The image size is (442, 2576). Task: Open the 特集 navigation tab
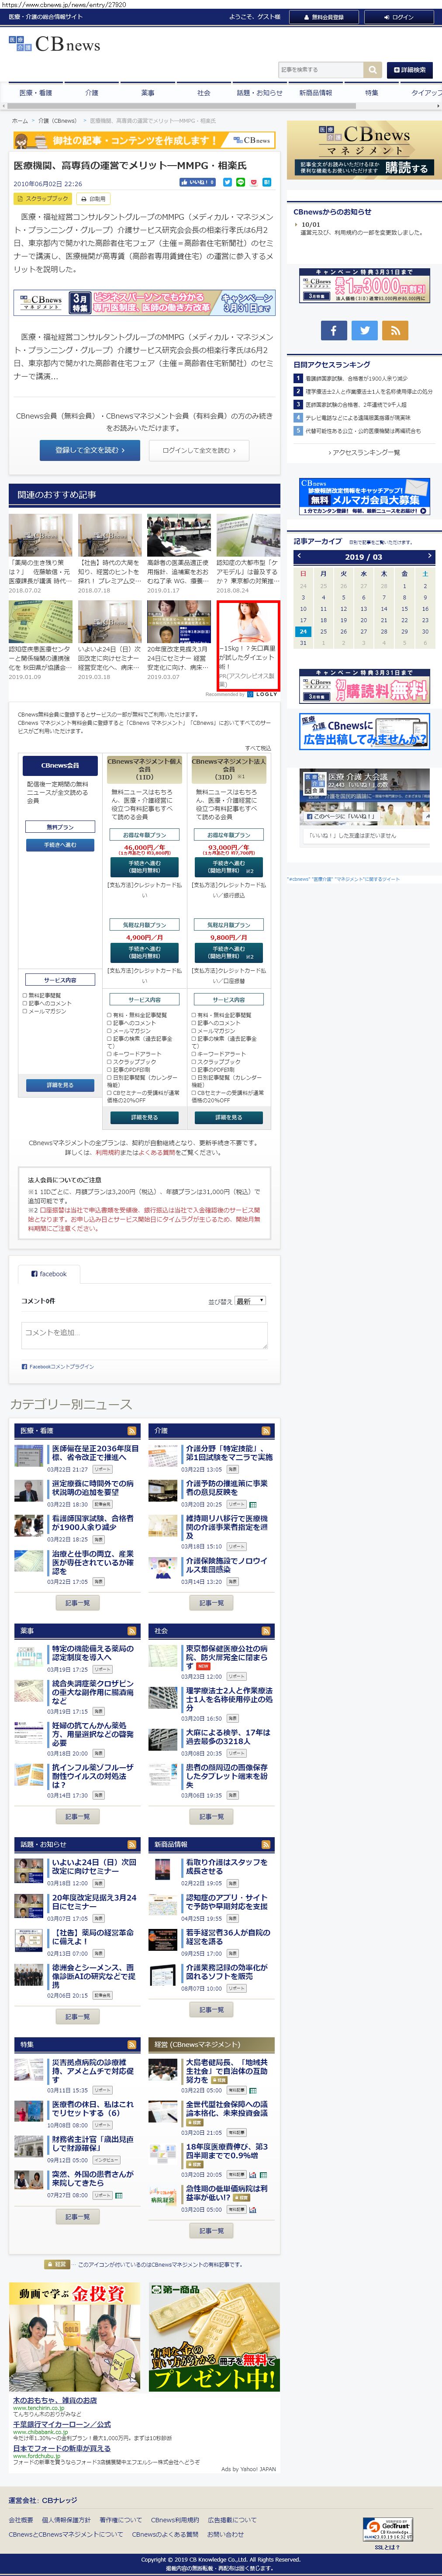click(x=372, y=93)
